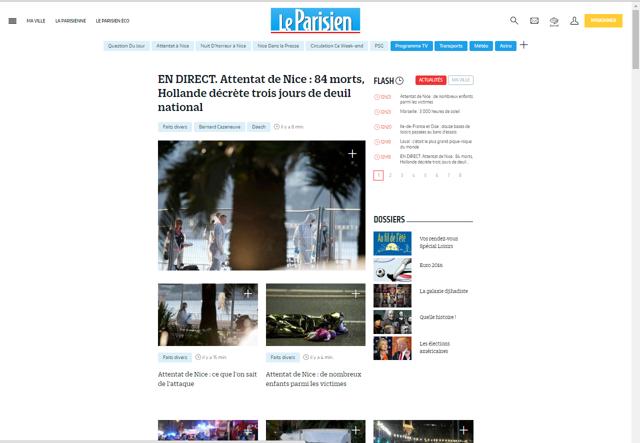Open photo above 'de nombreux enfants' article
Viewport: 640px width, 443px height.
click(316, 315)
